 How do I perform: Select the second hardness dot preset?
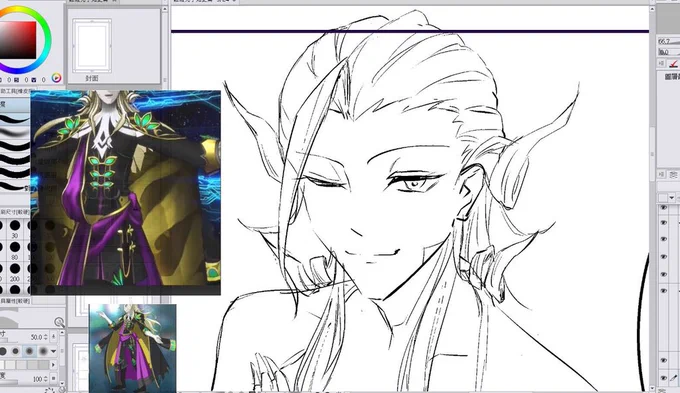[x=16, y=351]
